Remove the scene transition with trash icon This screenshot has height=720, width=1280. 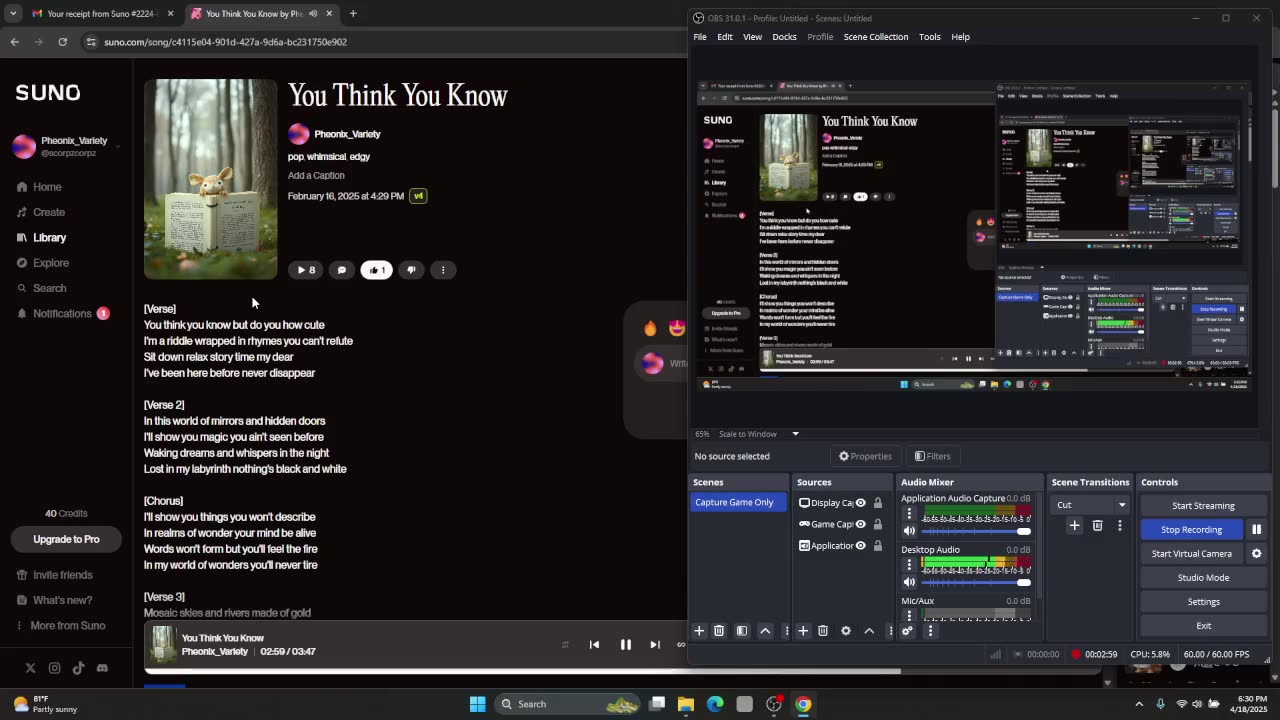1097,526
